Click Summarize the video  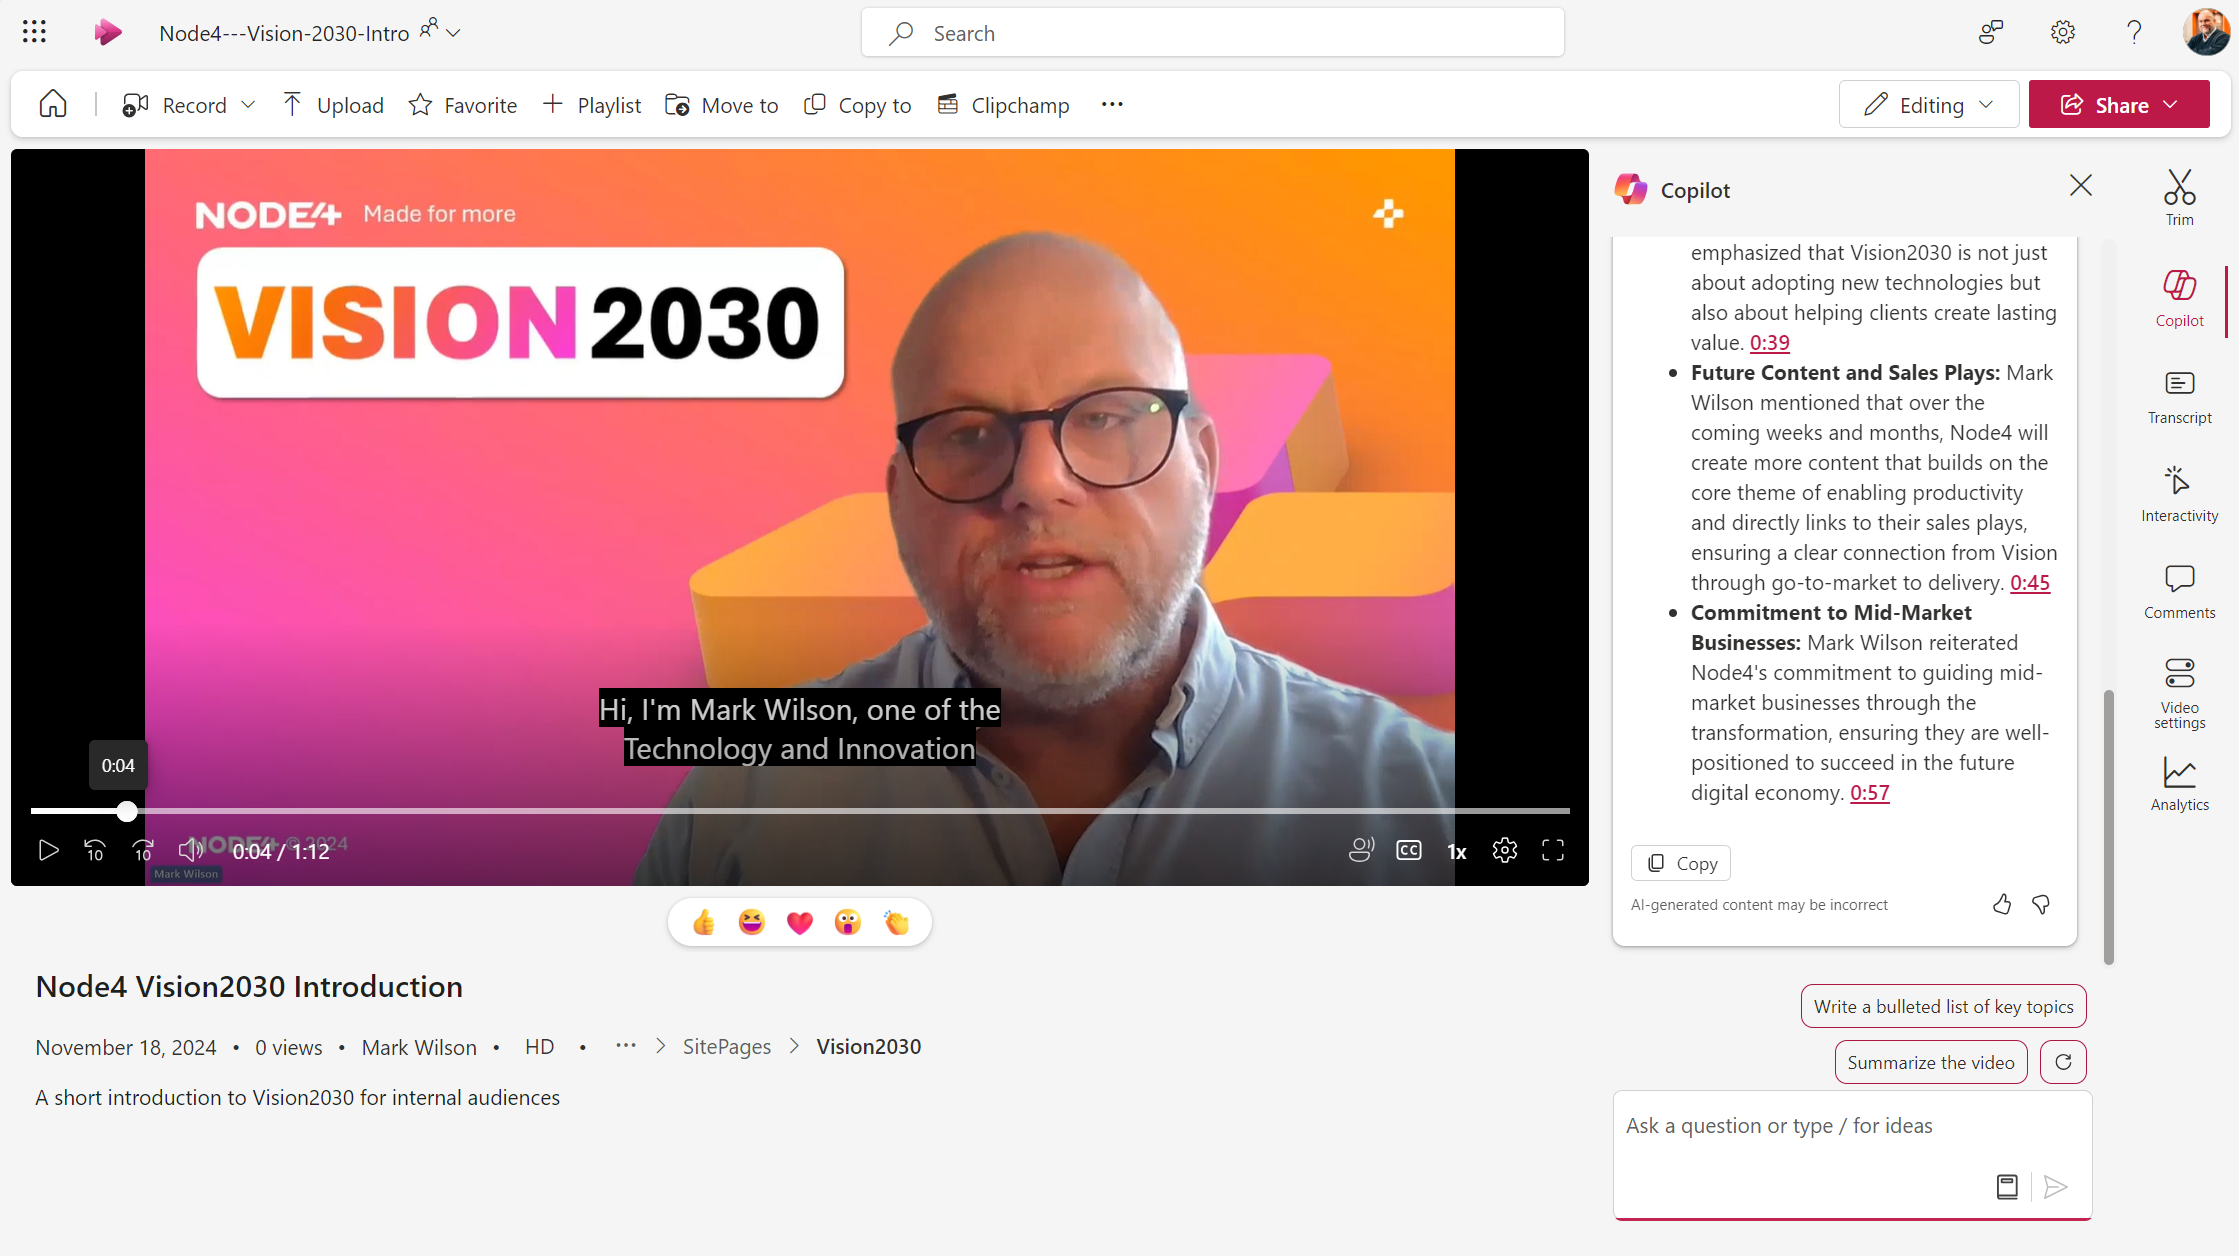click(x=1931, y=1061)
